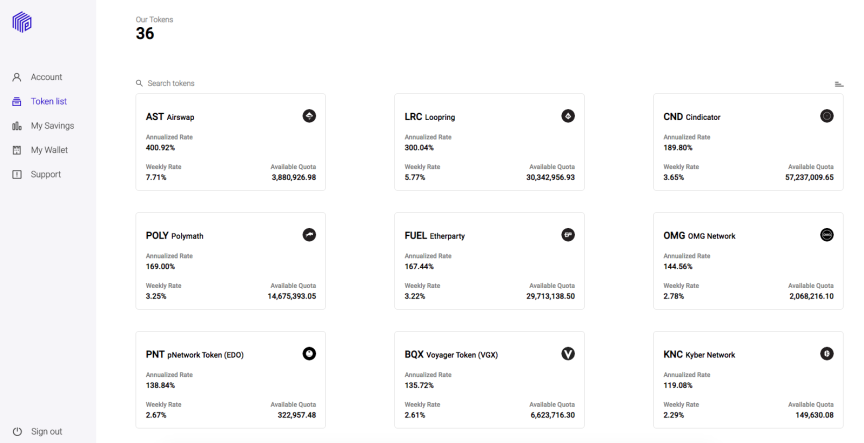Focus the Search tokens field

(x=171, y=83)
